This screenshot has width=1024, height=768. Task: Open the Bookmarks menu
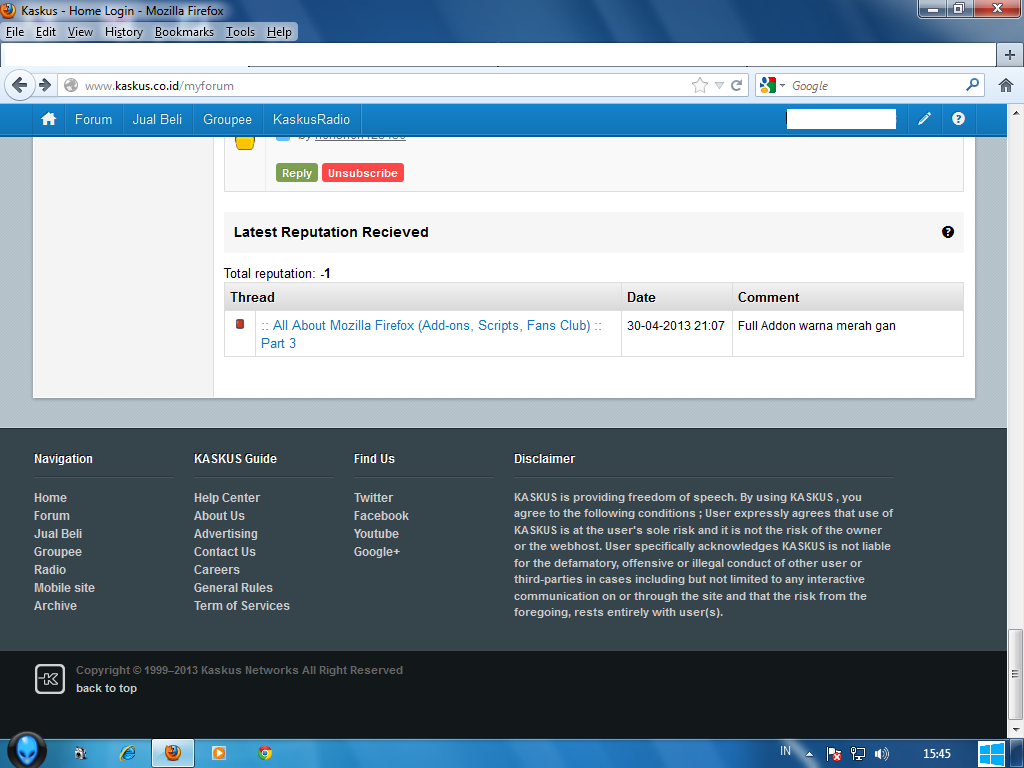coord(184,32)
